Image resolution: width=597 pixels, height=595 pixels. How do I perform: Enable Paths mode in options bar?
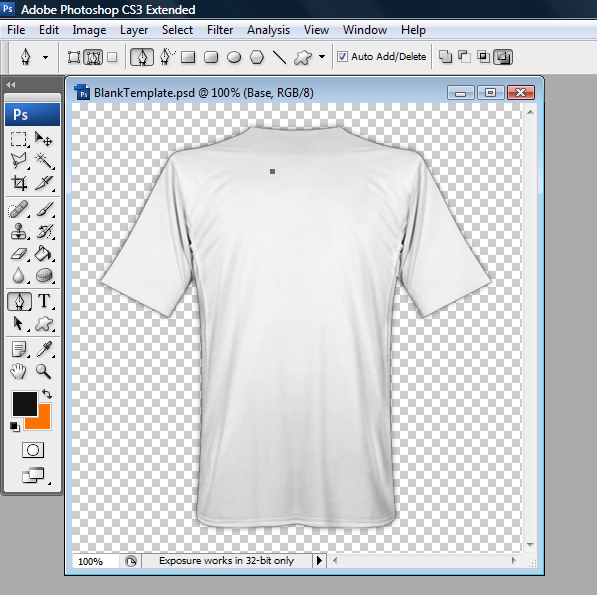pos(93,57)
